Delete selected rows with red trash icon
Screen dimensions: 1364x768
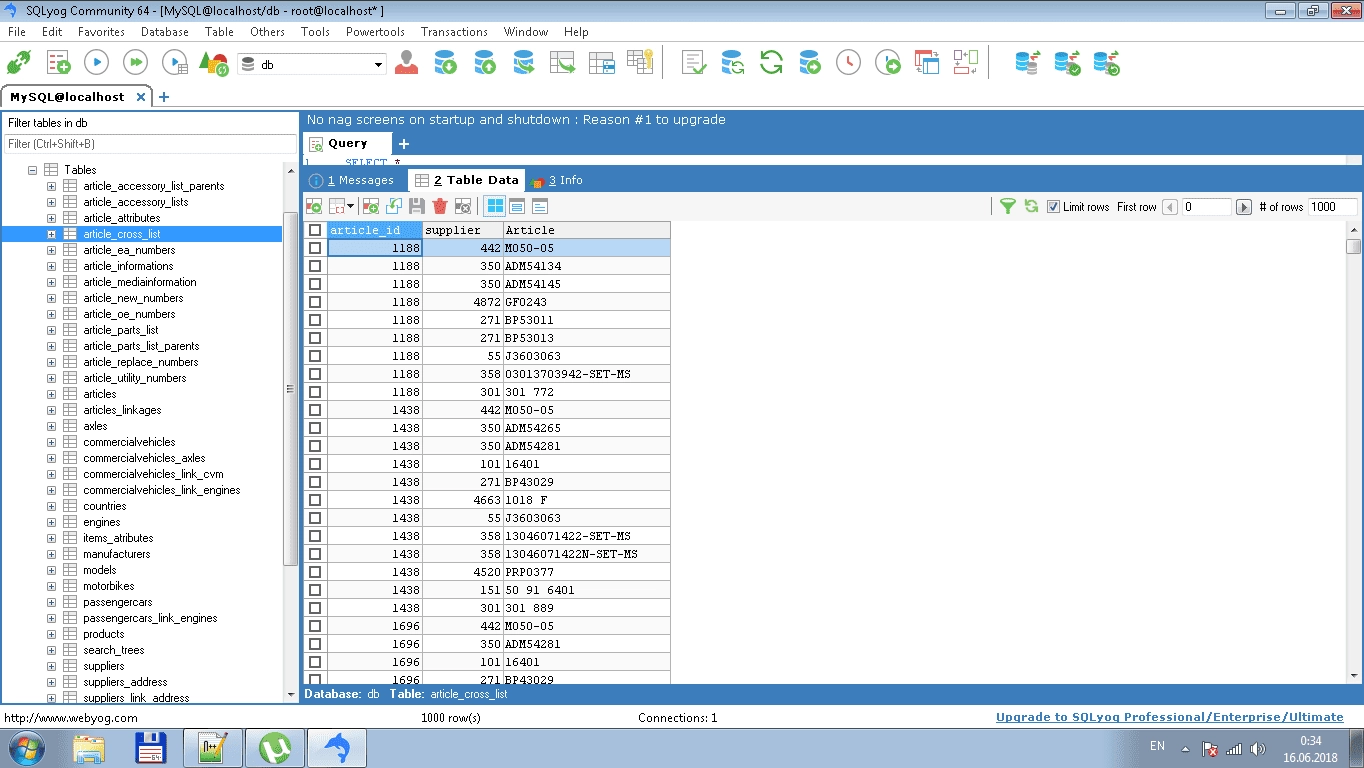point(440,206)
